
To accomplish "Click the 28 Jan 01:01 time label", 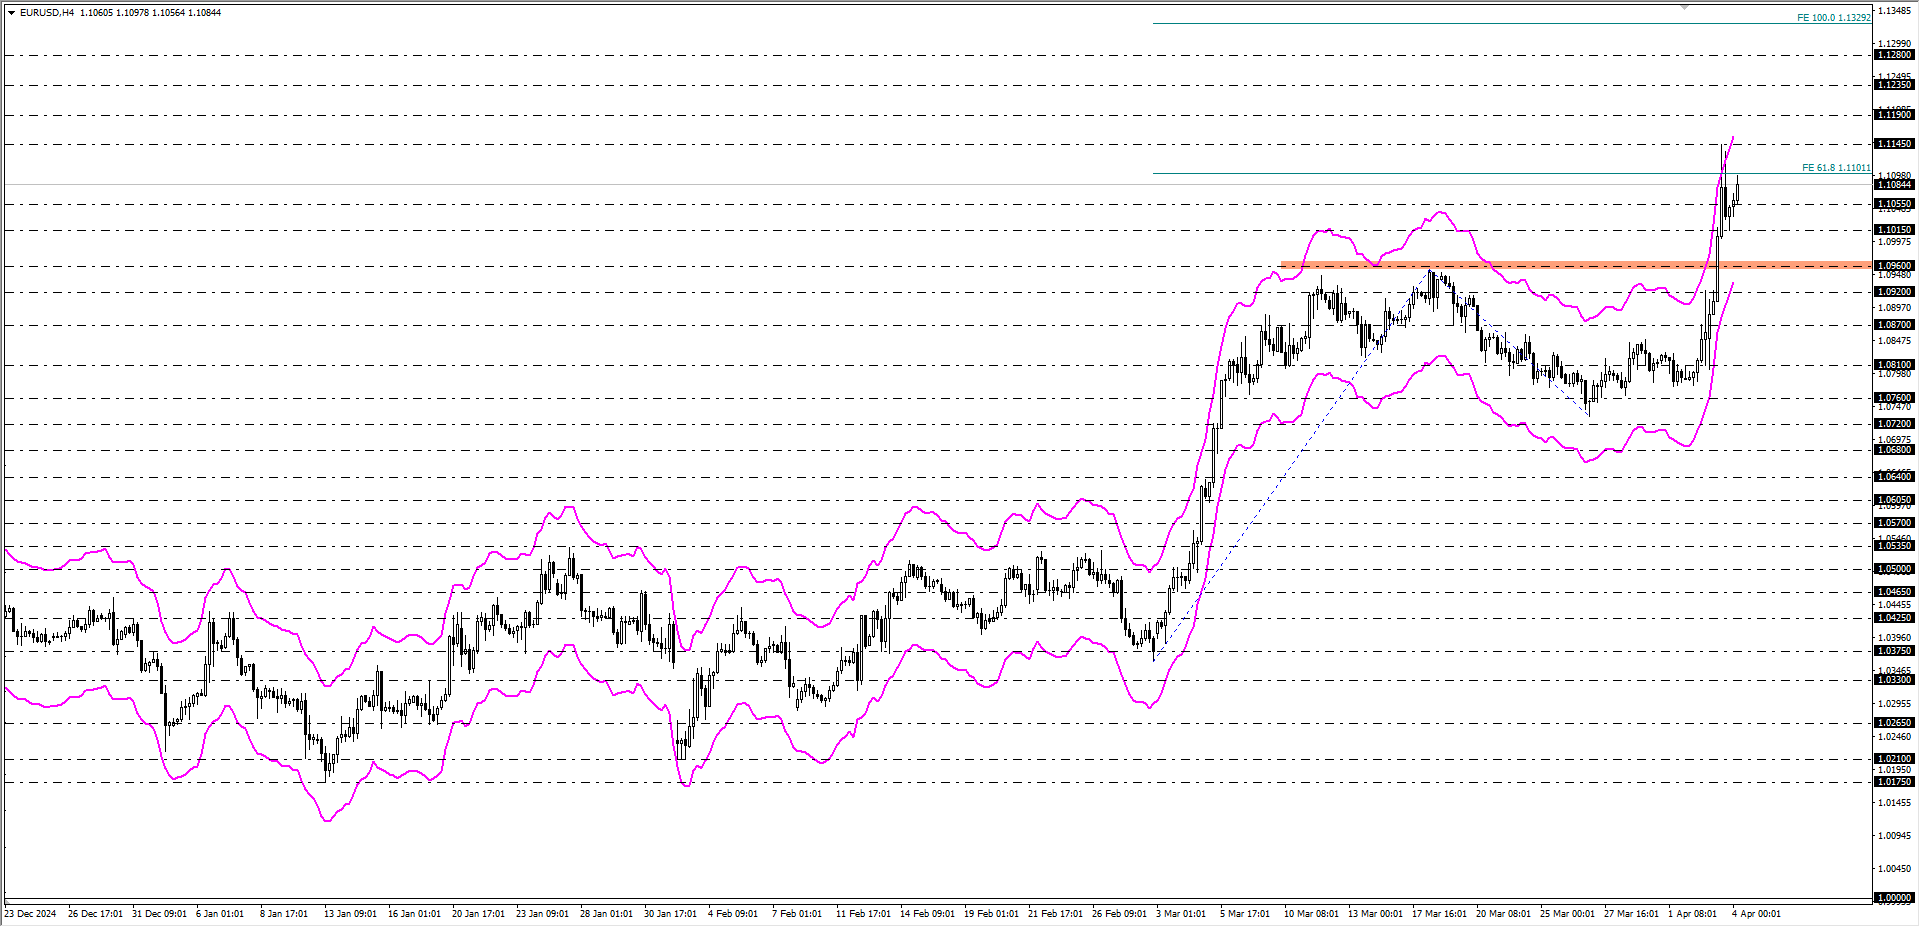I will [607, 914].
